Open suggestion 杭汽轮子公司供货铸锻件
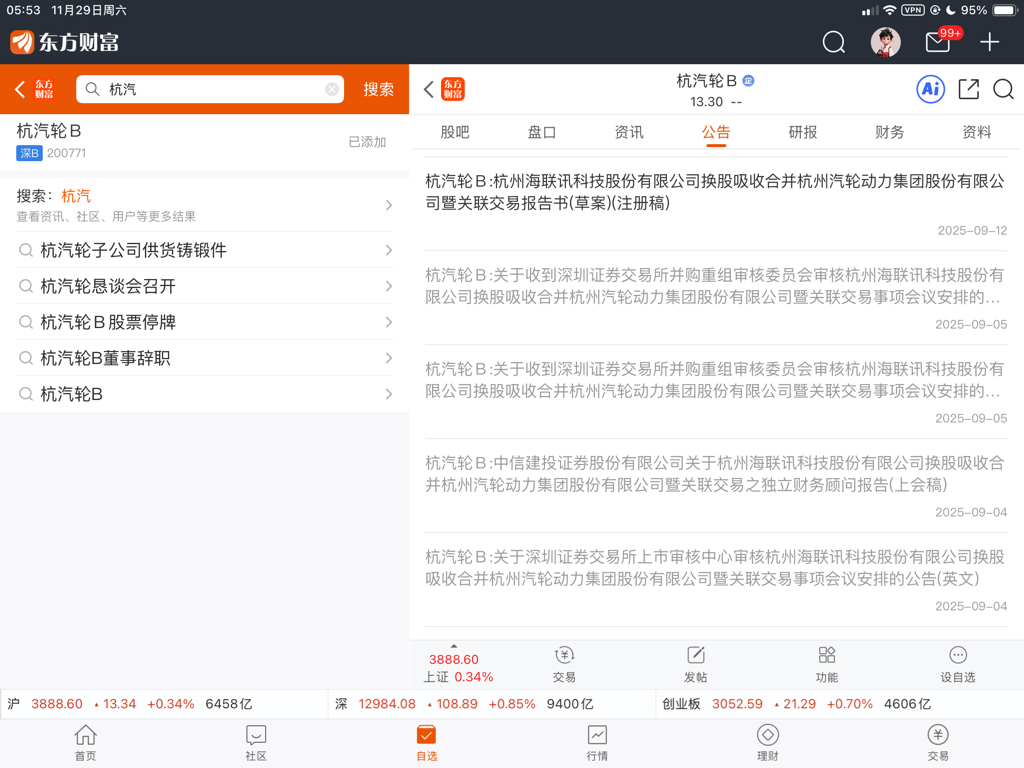 click(x=204, y=250)
